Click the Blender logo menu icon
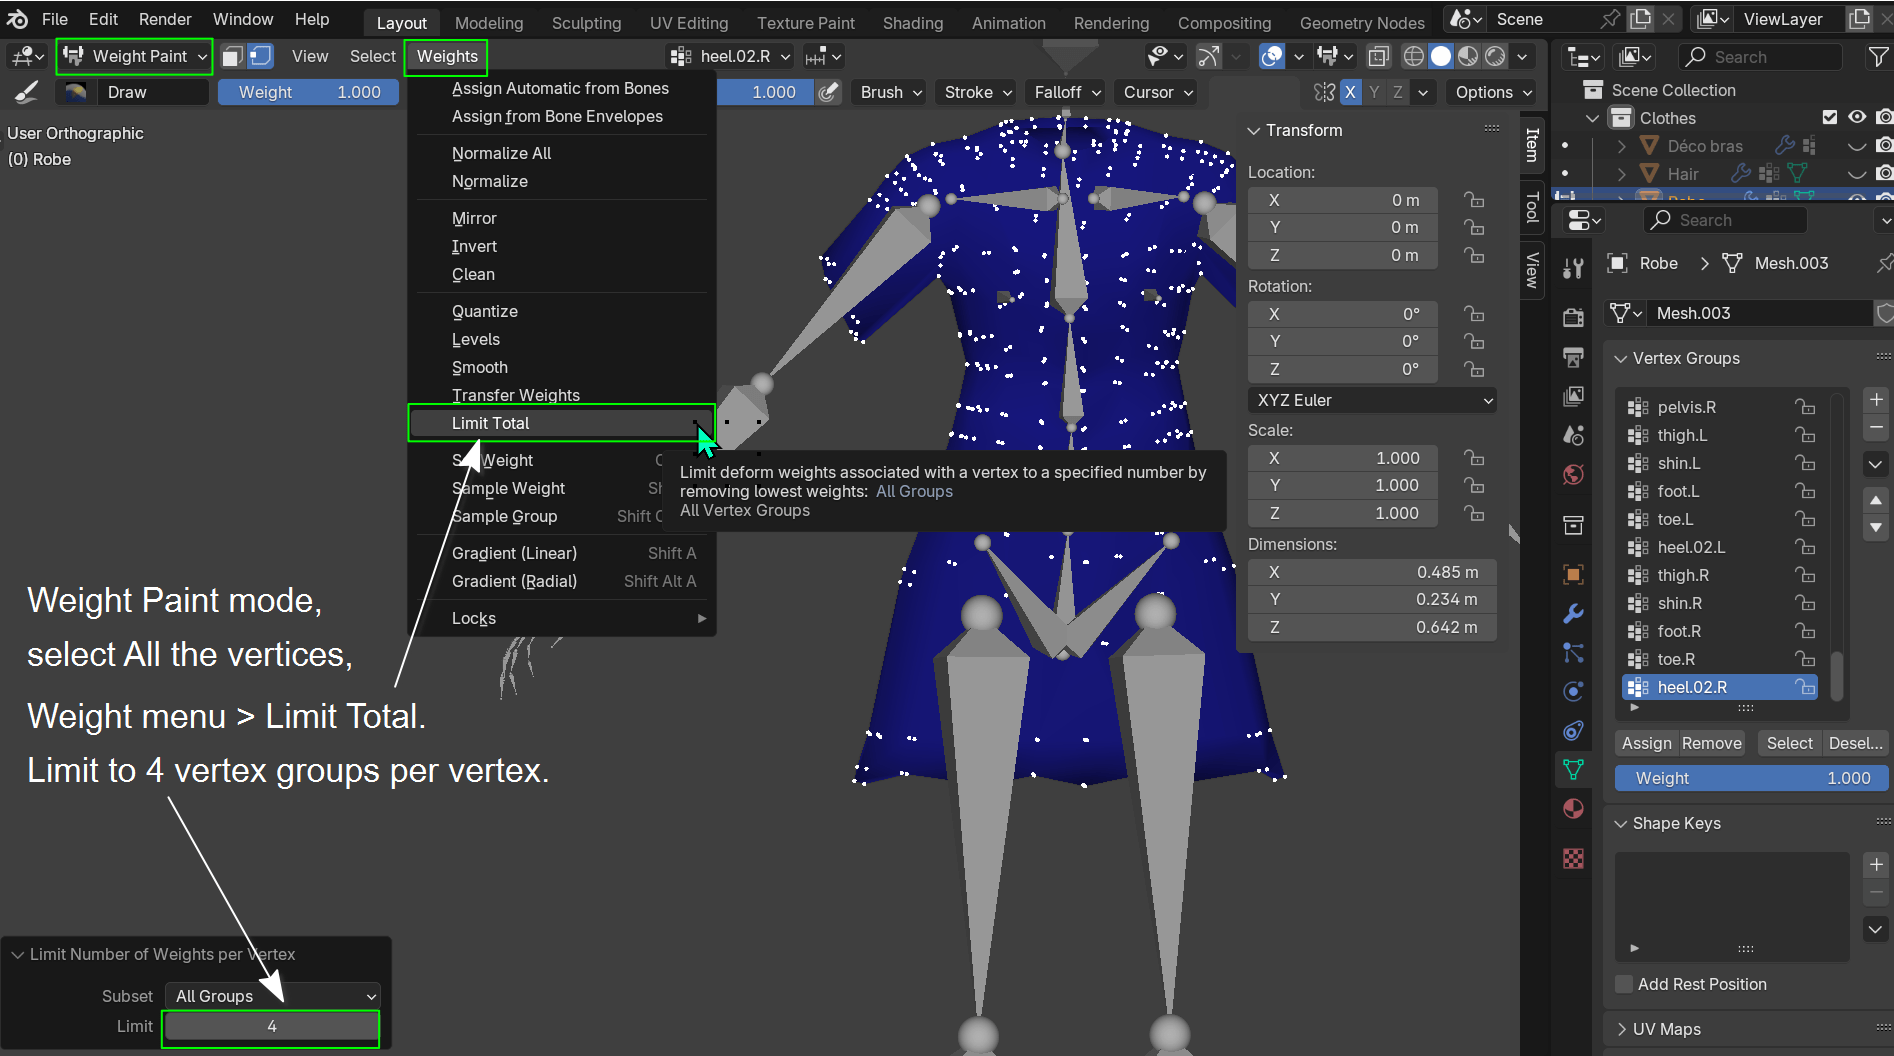 click(x=17, y=19)
